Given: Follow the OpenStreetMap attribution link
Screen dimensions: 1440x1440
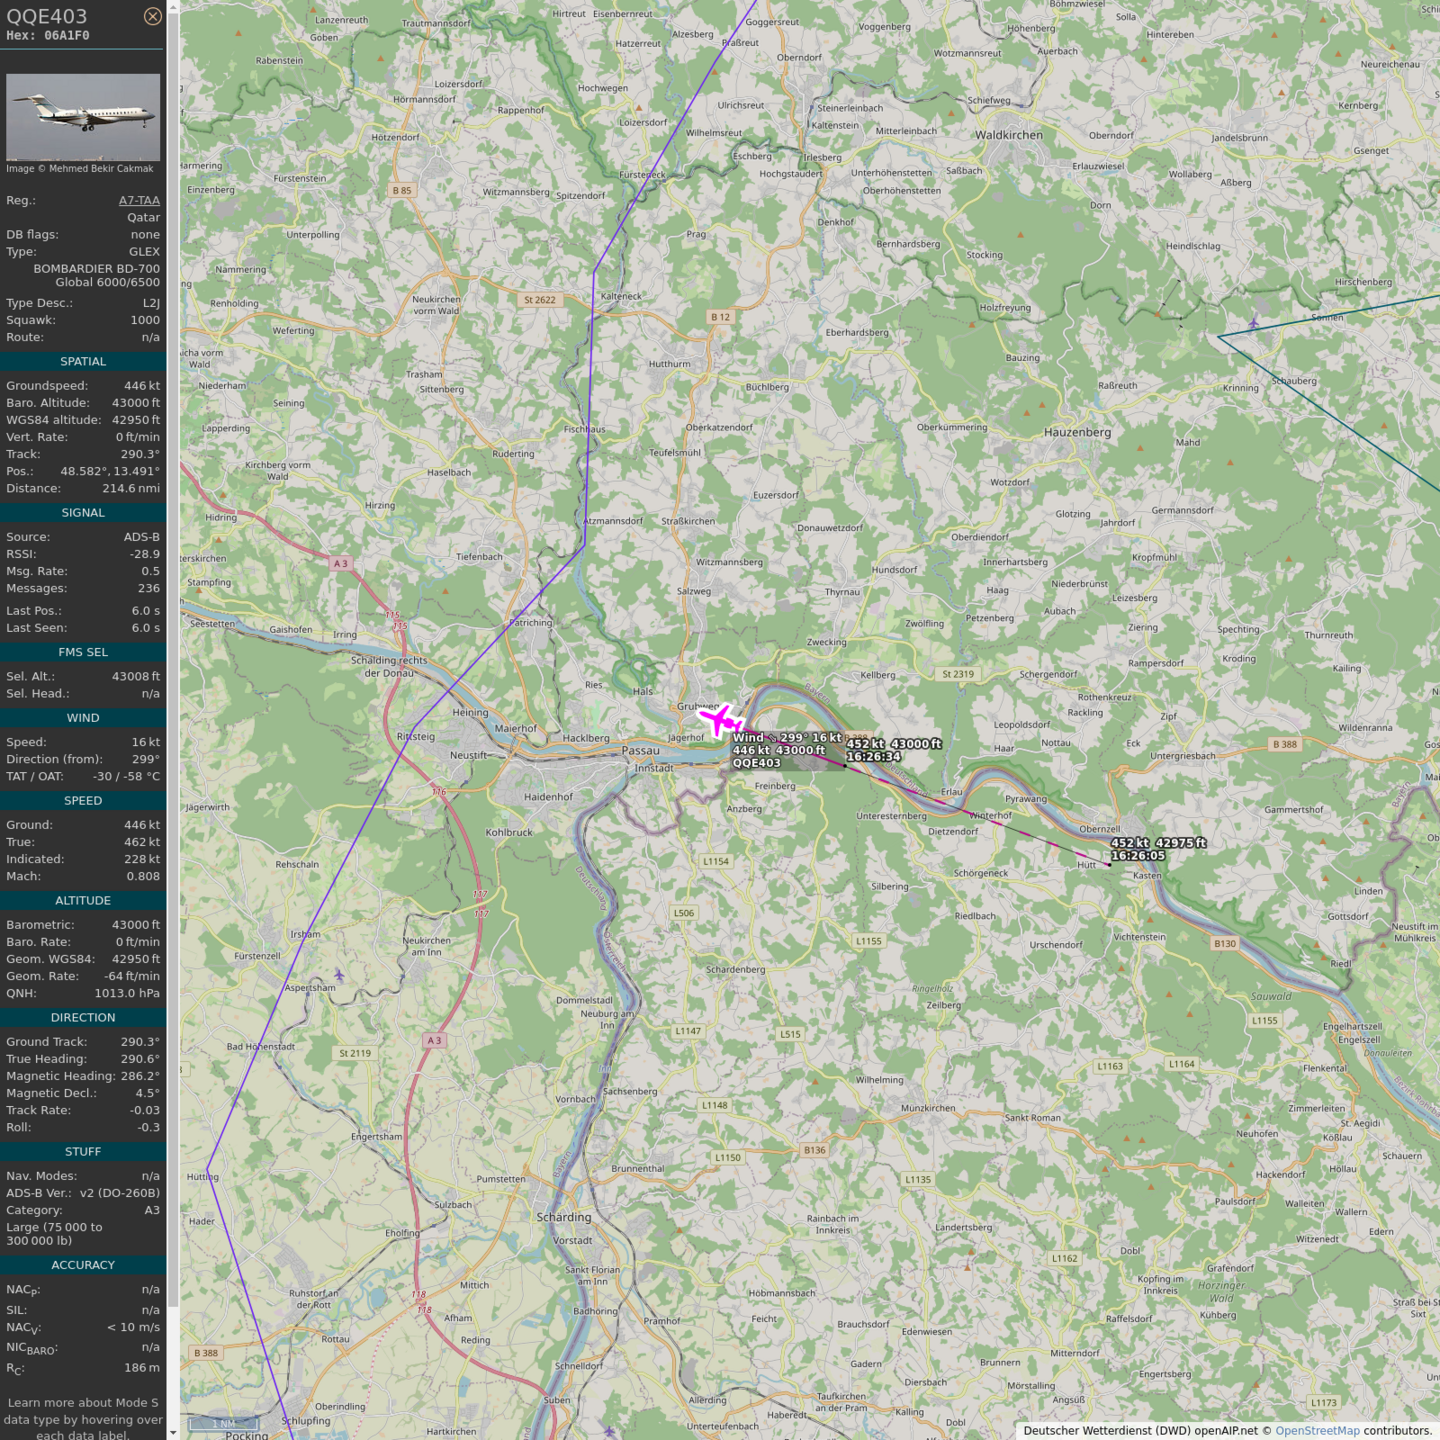Looking at the screenshot, I should (1316, 1430).
